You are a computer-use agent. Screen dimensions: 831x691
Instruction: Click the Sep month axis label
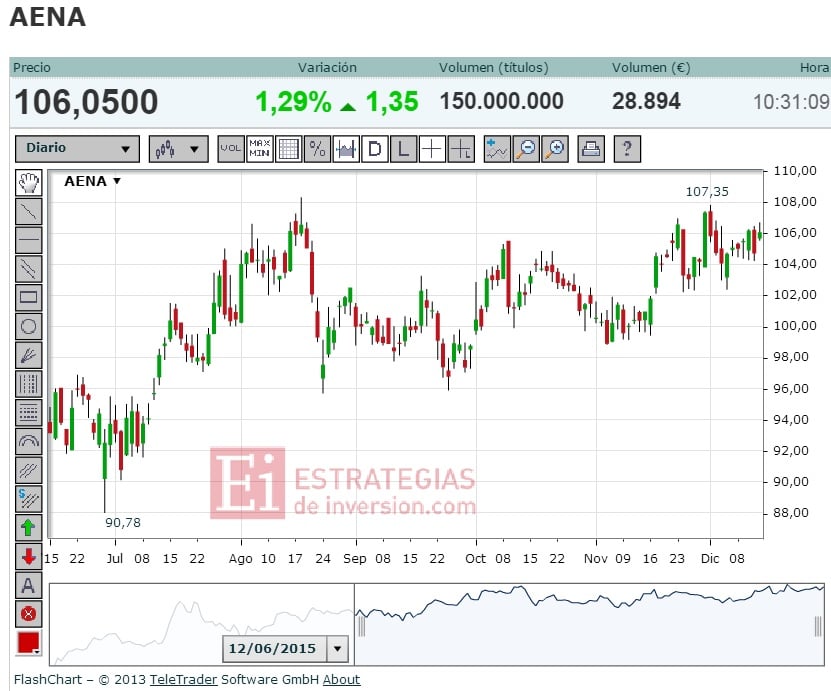(x=355, y=559)
